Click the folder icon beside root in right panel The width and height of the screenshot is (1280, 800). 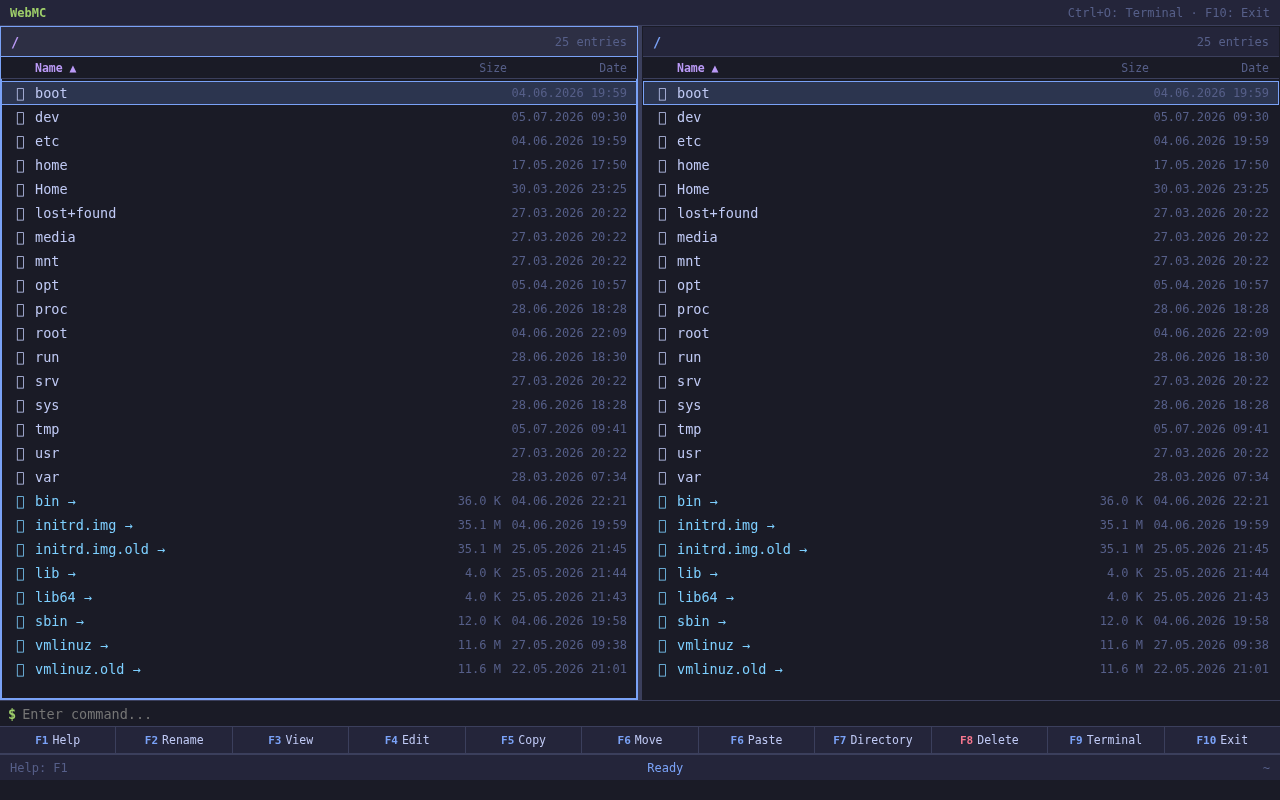662,333
